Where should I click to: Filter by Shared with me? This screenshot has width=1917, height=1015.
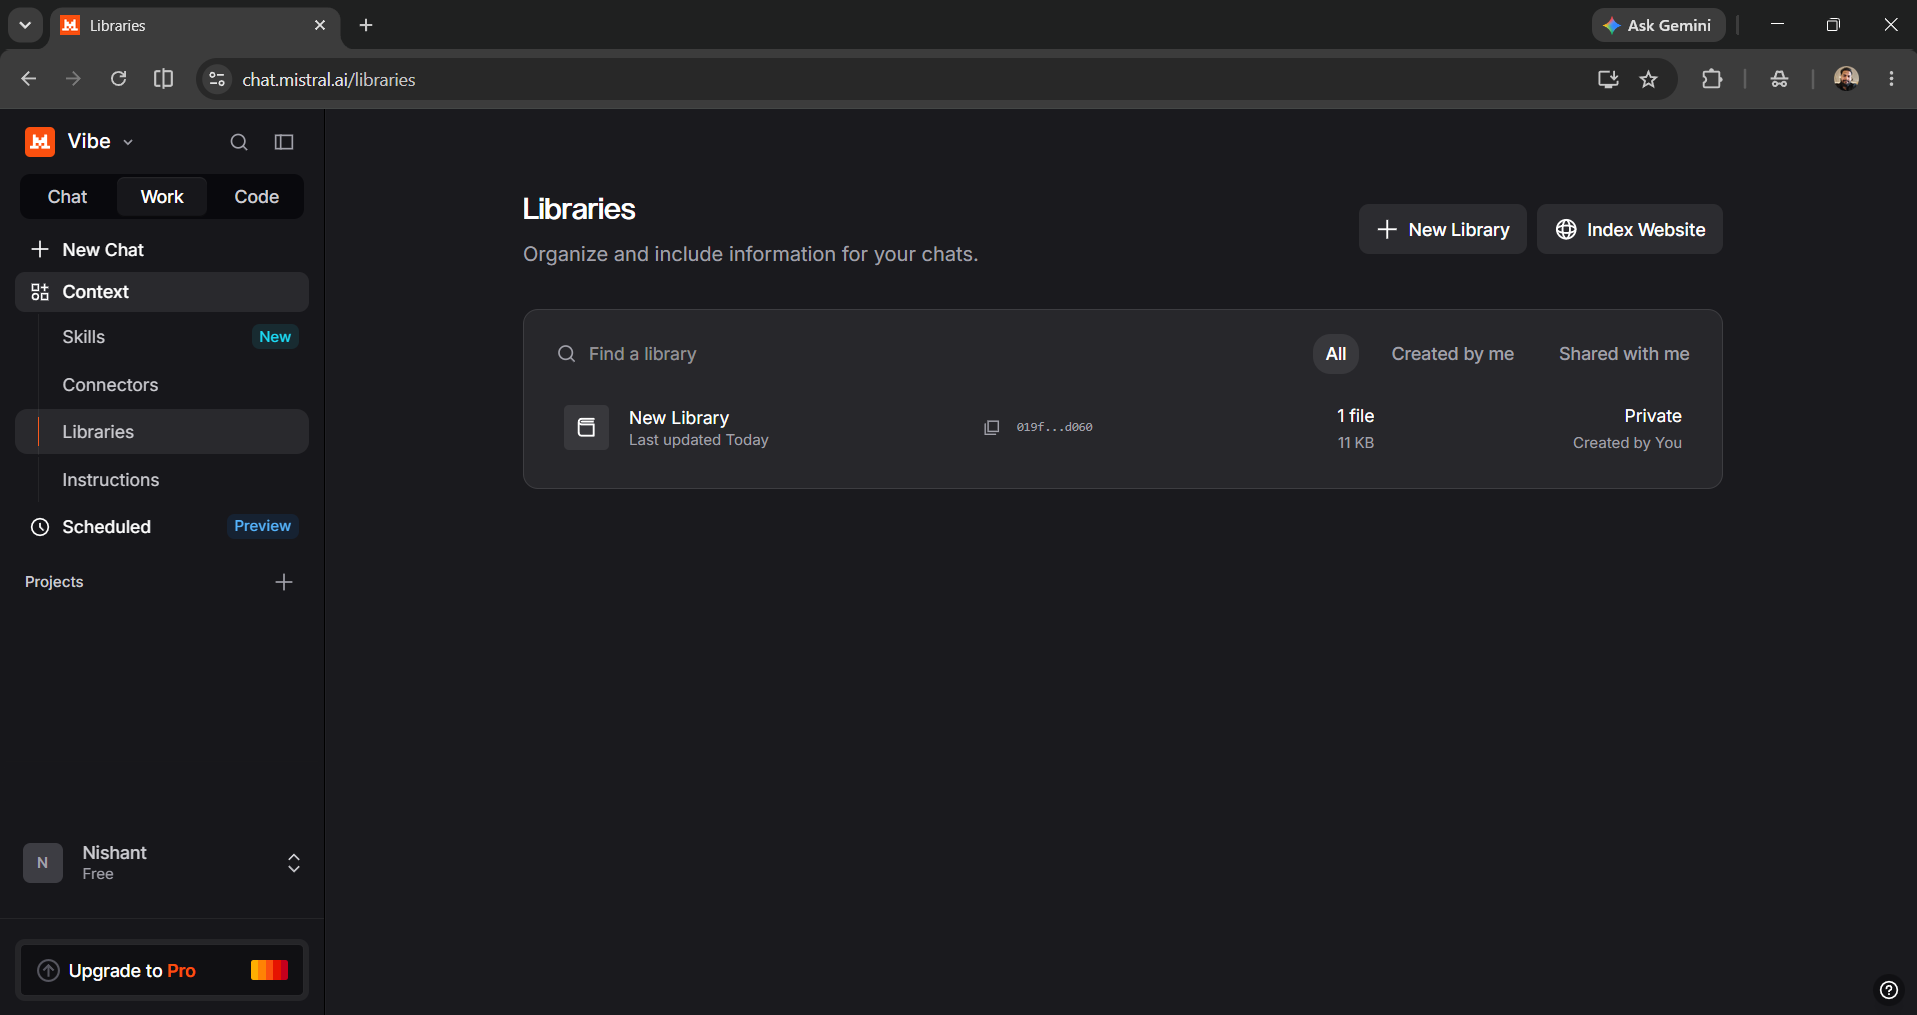(x=1624, y=354)
